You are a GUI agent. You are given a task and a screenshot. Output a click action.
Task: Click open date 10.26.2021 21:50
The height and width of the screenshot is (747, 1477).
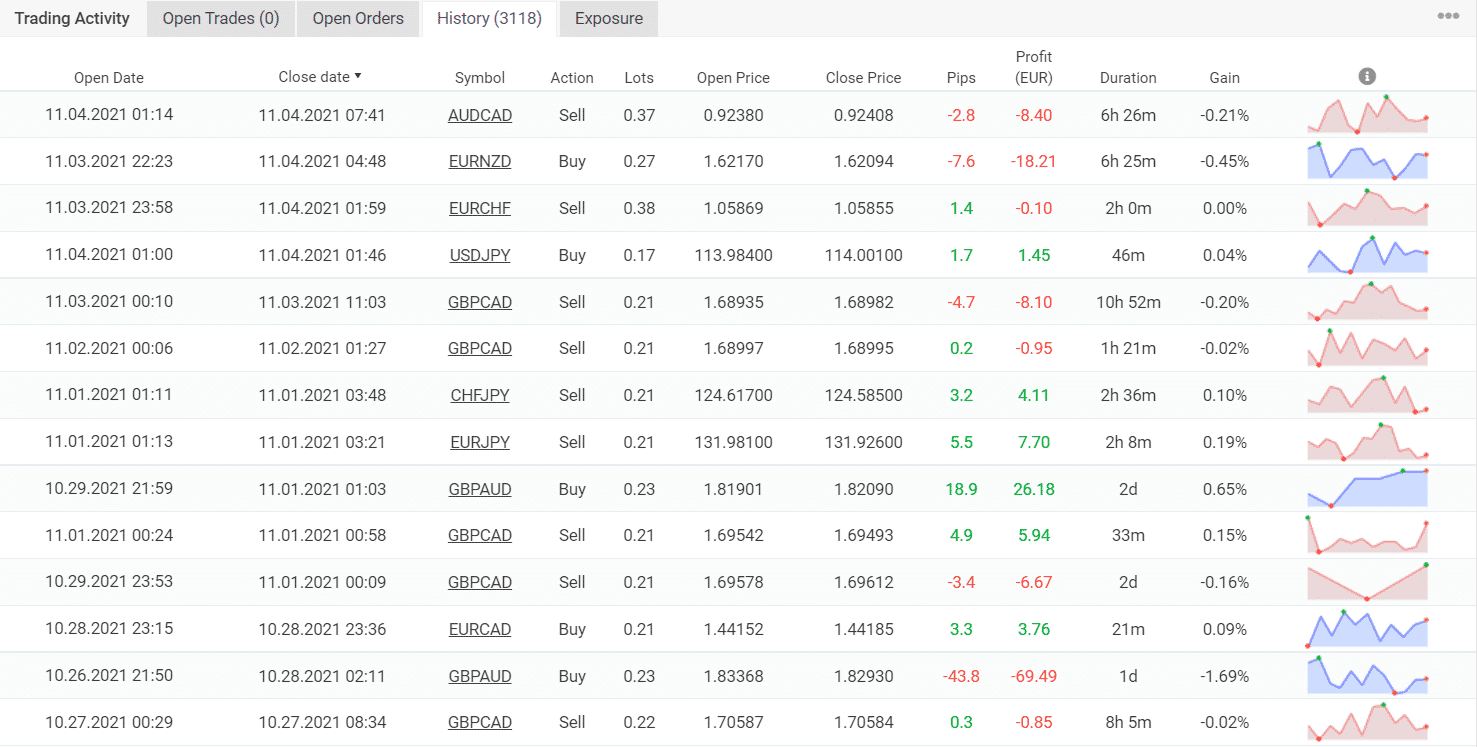109,676
